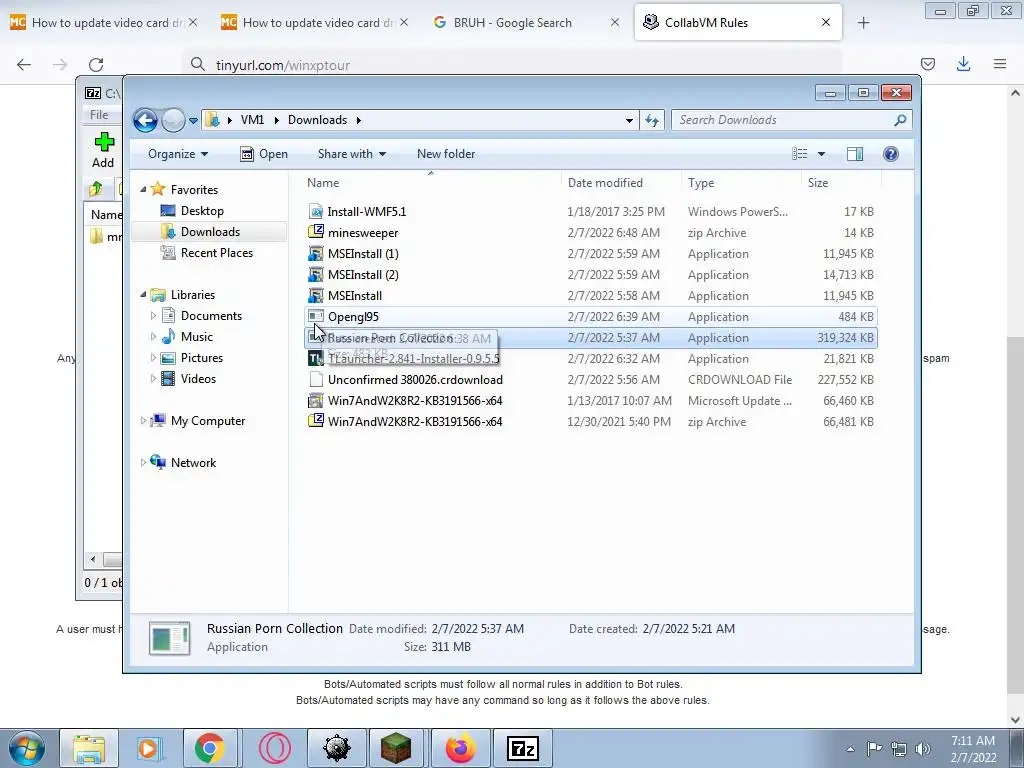This screenshot has height=768, width=1024.
Task: Open the File menu in 7-Zip window
Action: [x=99, y=115]
